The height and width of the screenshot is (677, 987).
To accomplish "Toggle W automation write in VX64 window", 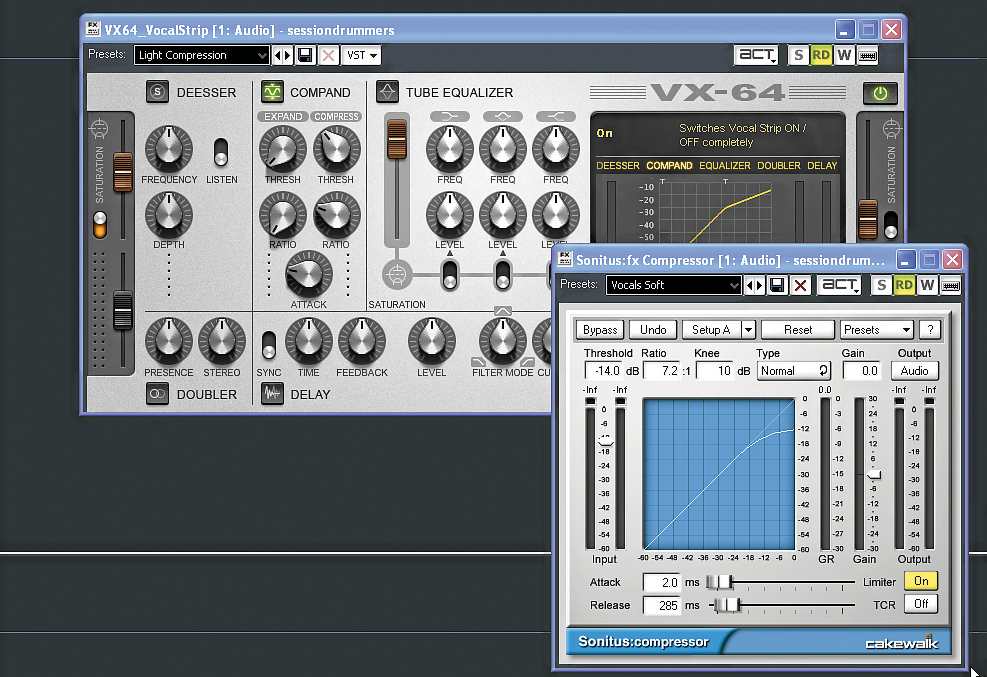I will coord(844,55).
